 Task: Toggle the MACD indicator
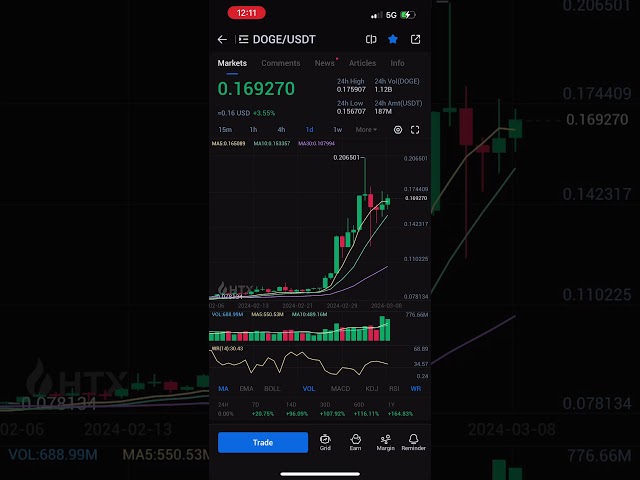[340, 389]
